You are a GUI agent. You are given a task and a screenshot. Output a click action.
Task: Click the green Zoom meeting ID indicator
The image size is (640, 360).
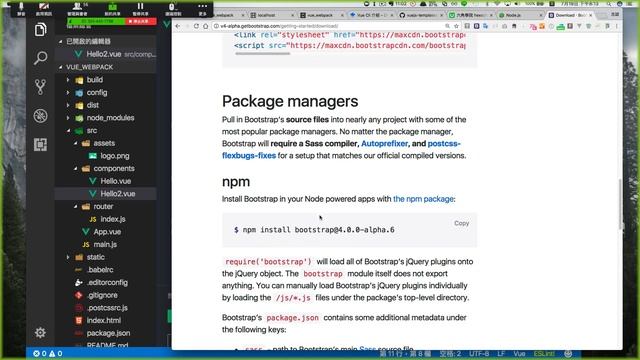click(96, 21)
